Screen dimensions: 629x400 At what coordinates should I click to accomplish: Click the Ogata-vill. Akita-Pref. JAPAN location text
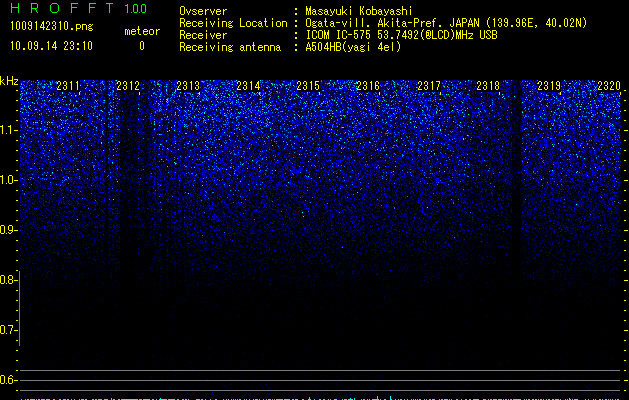click(x=446, y=23)
